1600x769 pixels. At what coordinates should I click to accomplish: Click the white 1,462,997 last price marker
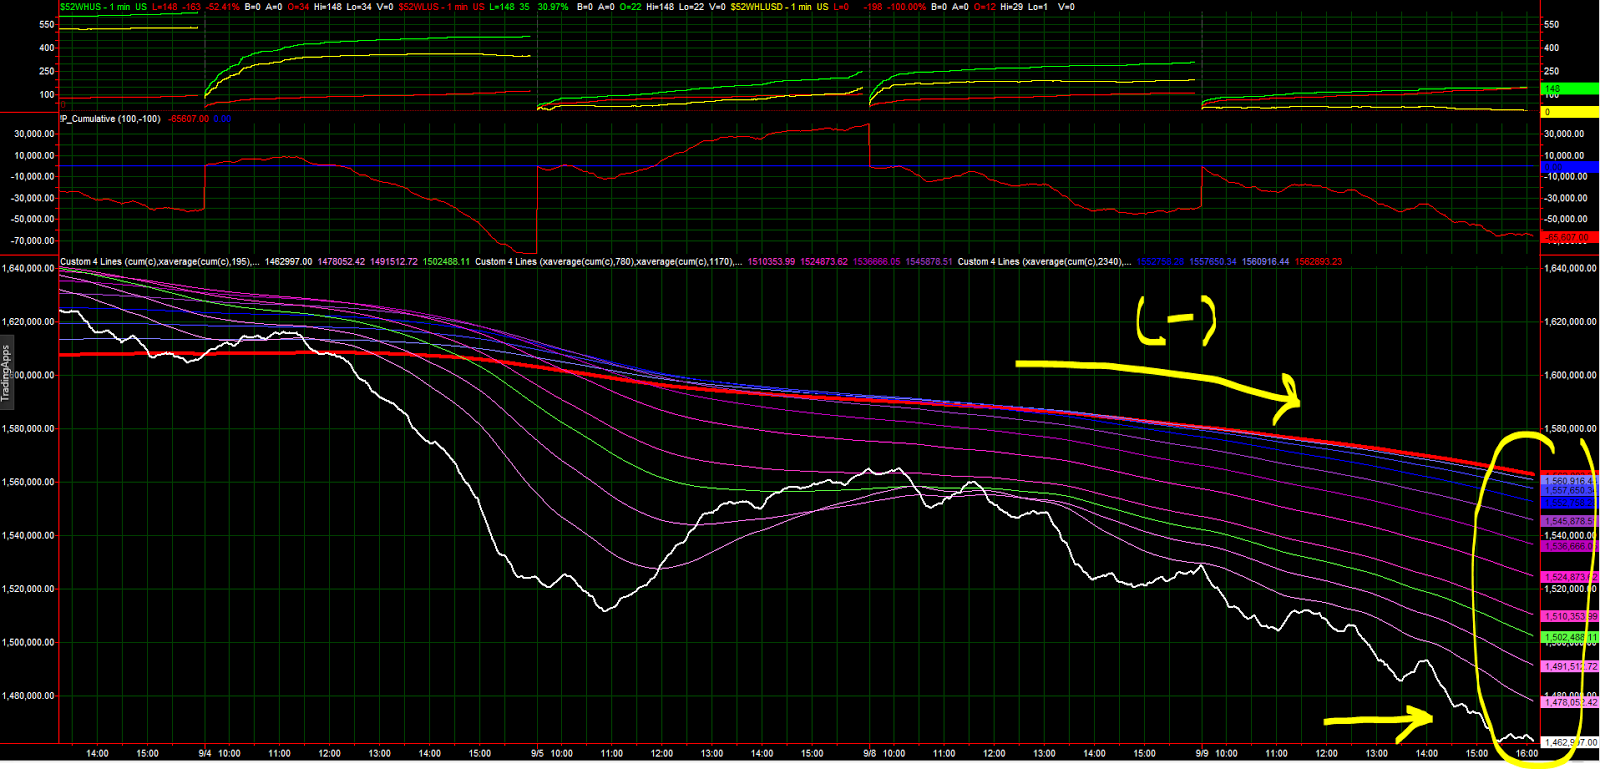pos(1569,743)
